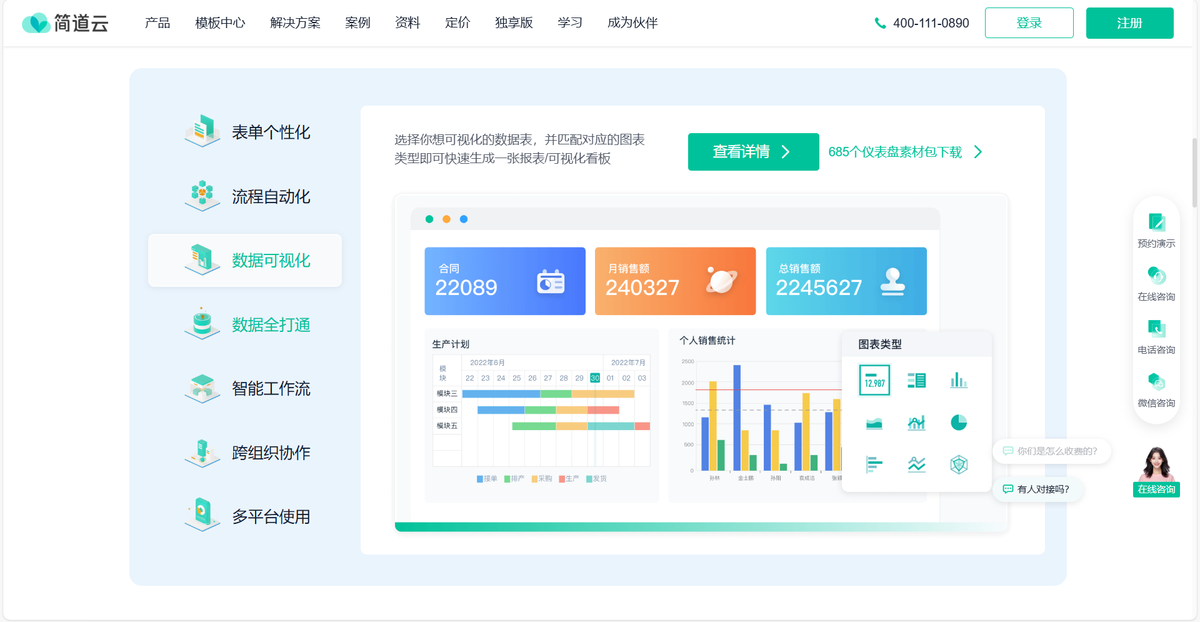Click the 电话咨询 icon
The image size is (1200, 622).
(x=1156, y=329)
